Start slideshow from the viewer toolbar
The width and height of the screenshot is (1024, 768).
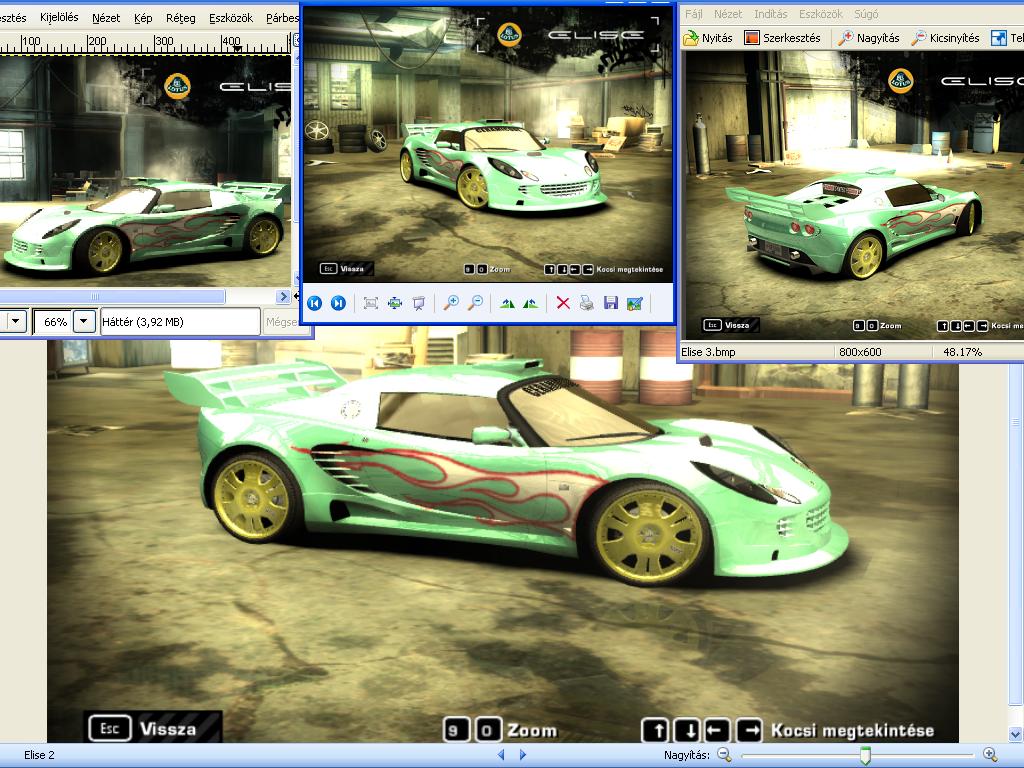pyautogui.click(x=419, y=303)
